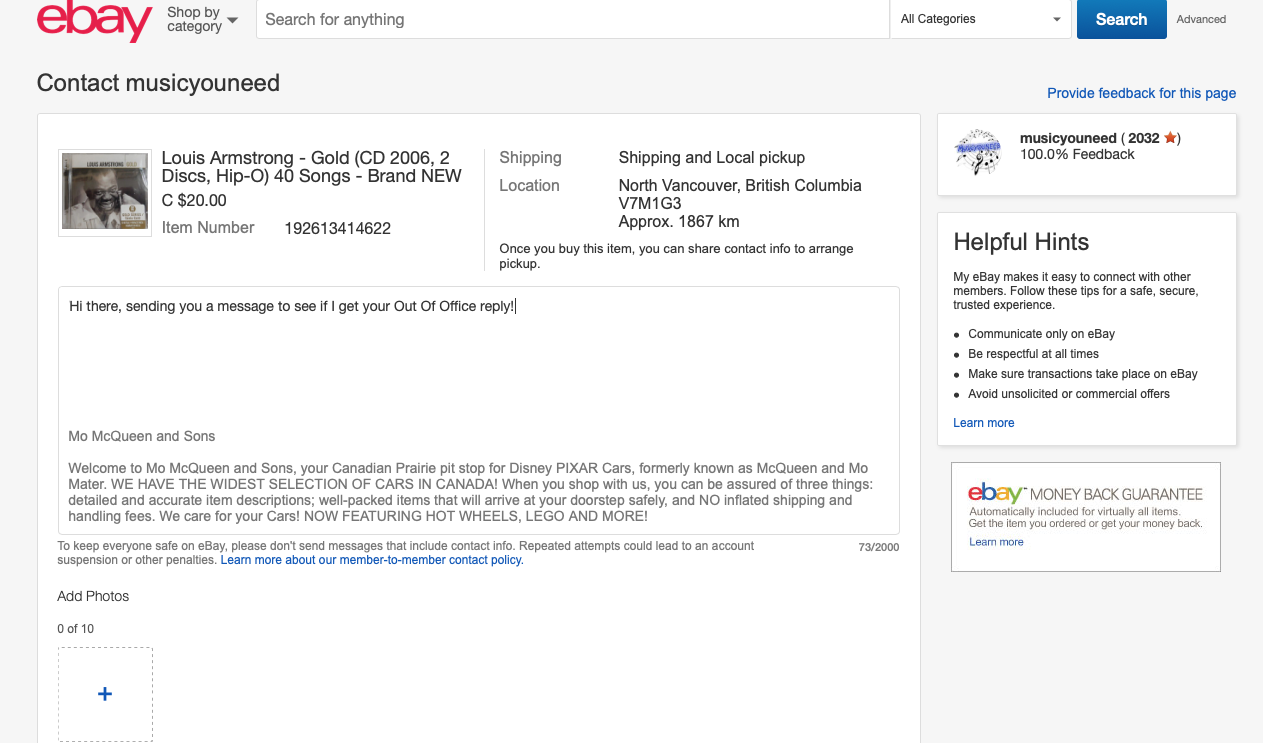
Task: Click the Louis Armstrong CD item thumbnail
Action: tap(104, 192)
